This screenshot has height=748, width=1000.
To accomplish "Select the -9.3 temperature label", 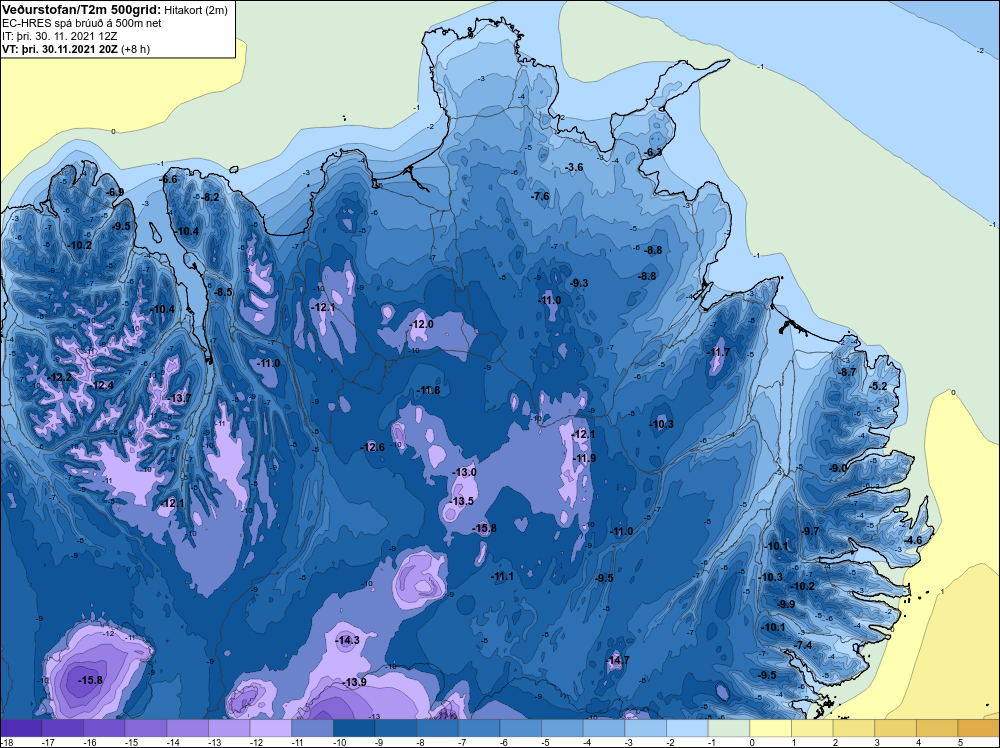I will [579, 283].
